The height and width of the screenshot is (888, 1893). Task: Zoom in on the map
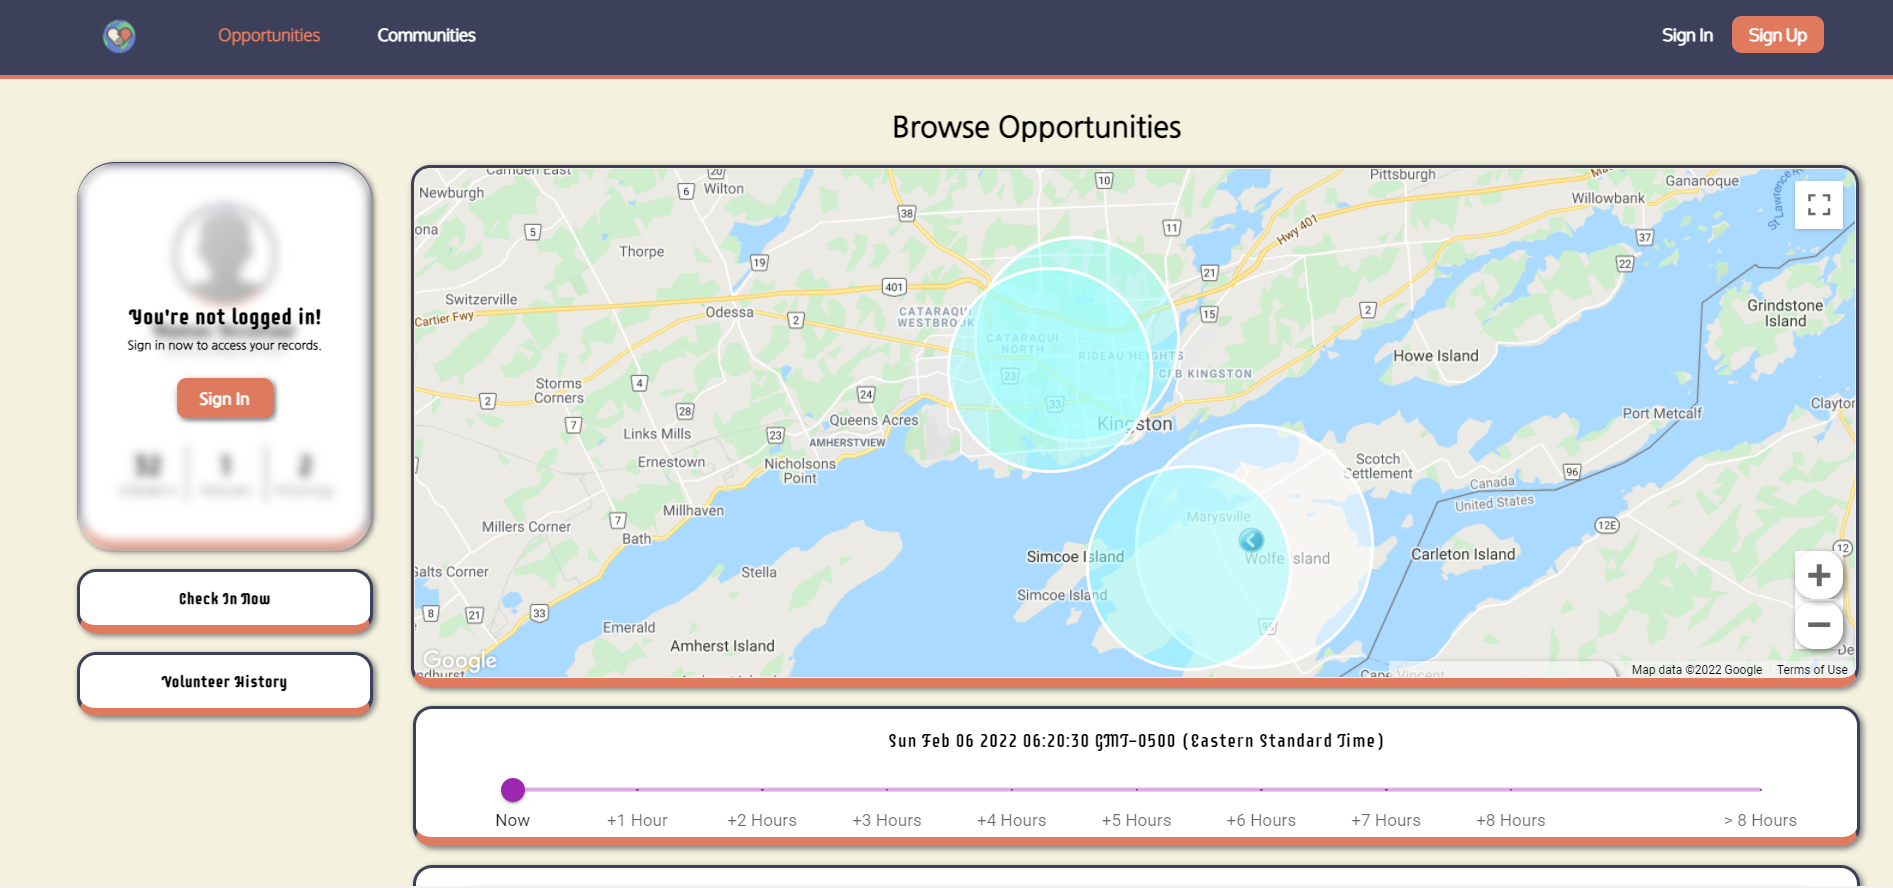click(x=1819, y=575)
